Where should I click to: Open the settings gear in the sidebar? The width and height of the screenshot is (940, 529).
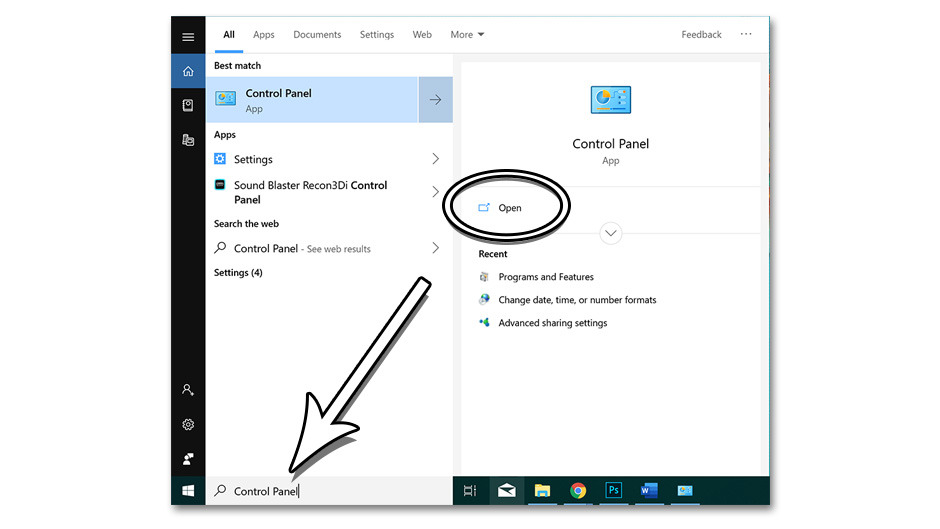point(188,425)
